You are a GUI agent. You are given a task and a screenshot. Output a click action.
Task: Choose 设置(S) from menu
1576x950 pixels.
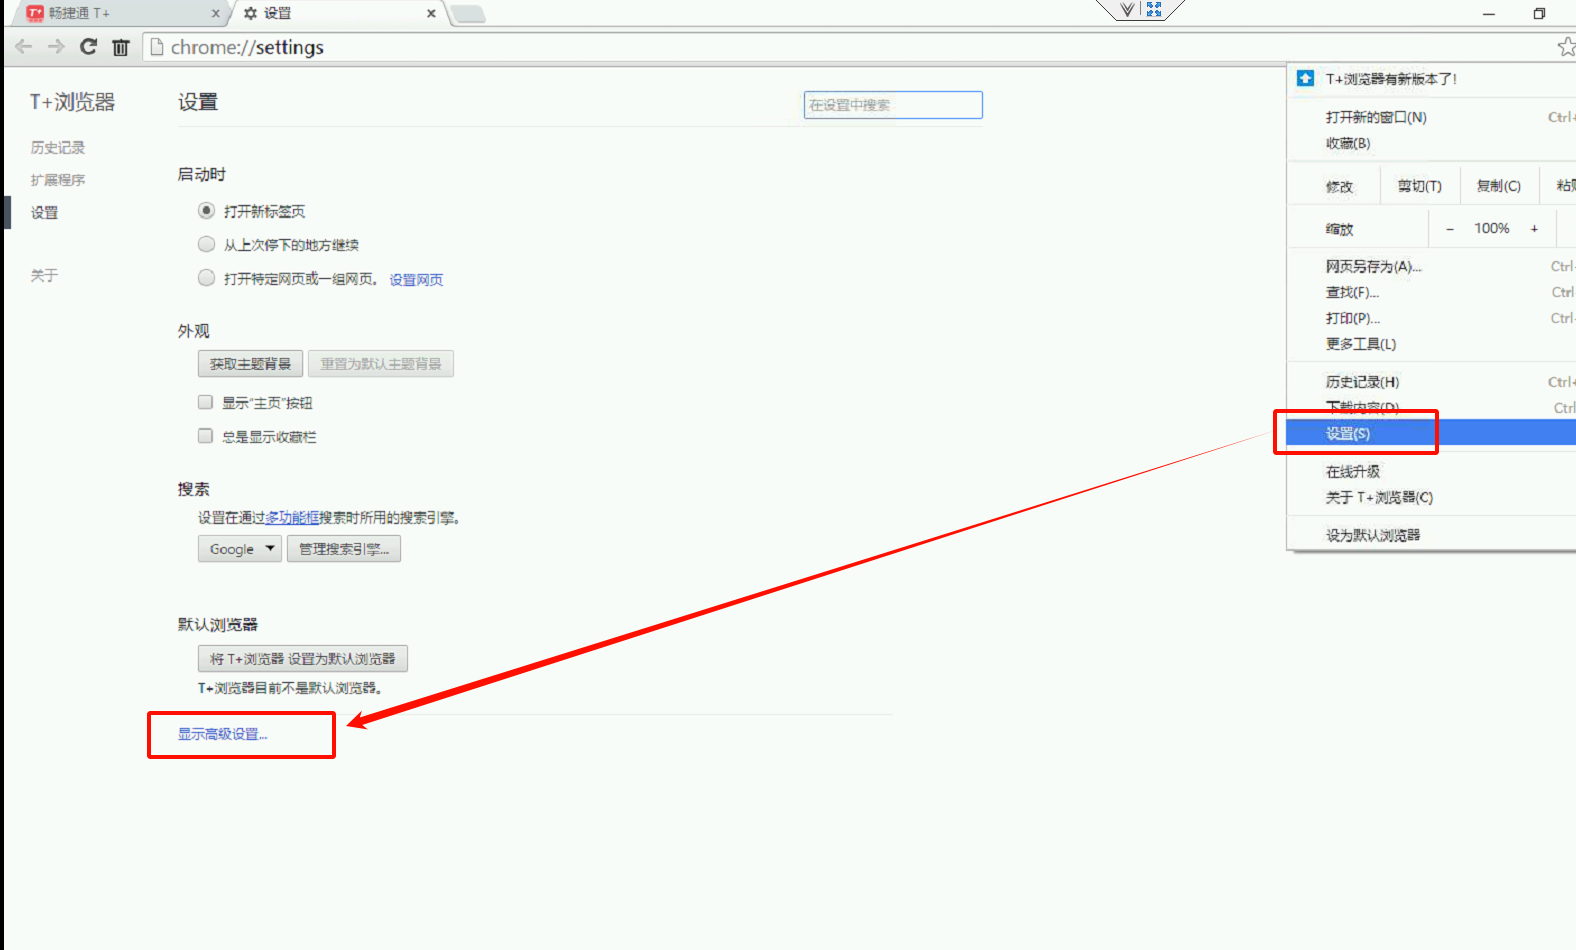tap(1431, 433)
